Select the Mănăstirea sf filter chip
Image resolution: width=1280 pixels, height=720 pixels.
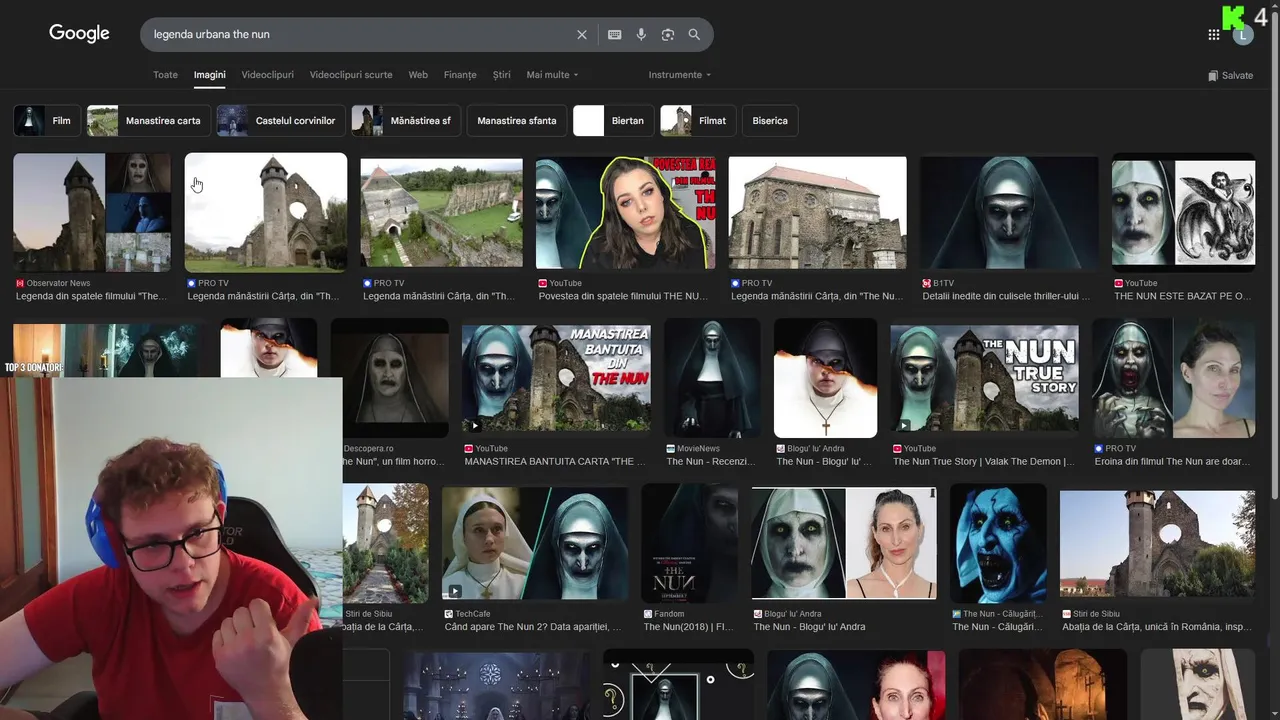coord(406,121)
